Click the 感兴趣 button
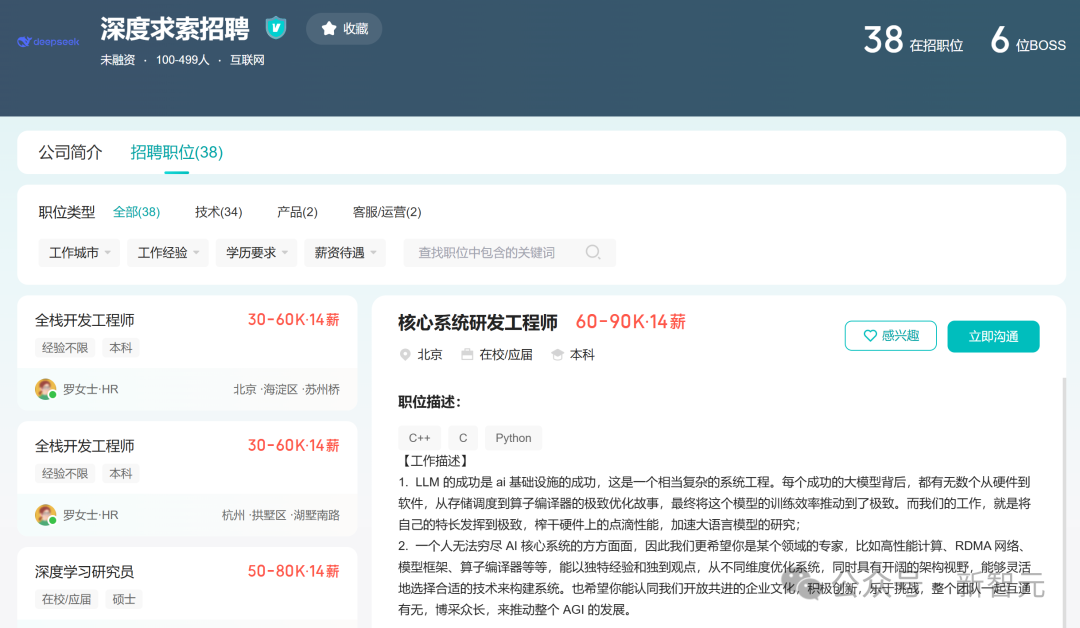1080x628 pixels. click(x=891, y=336)
